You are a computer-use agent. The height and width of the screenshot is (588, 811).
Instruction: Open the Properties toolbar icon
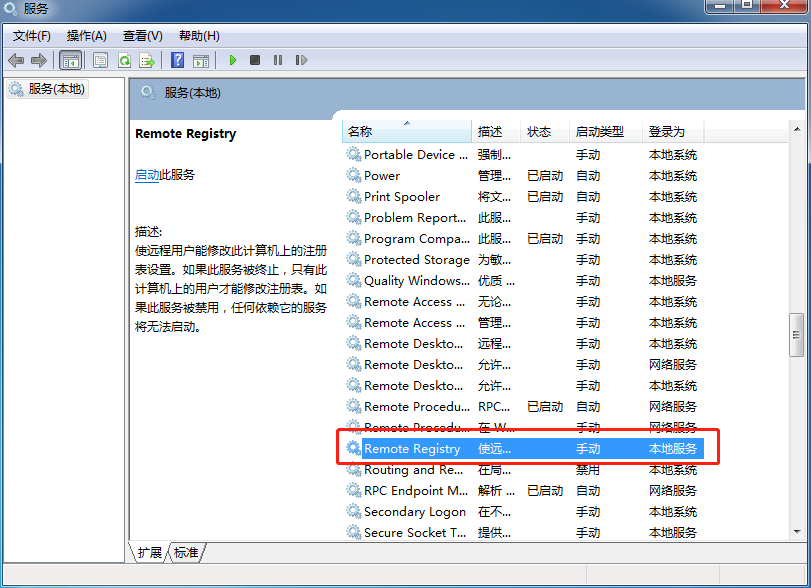coord(100,61)
